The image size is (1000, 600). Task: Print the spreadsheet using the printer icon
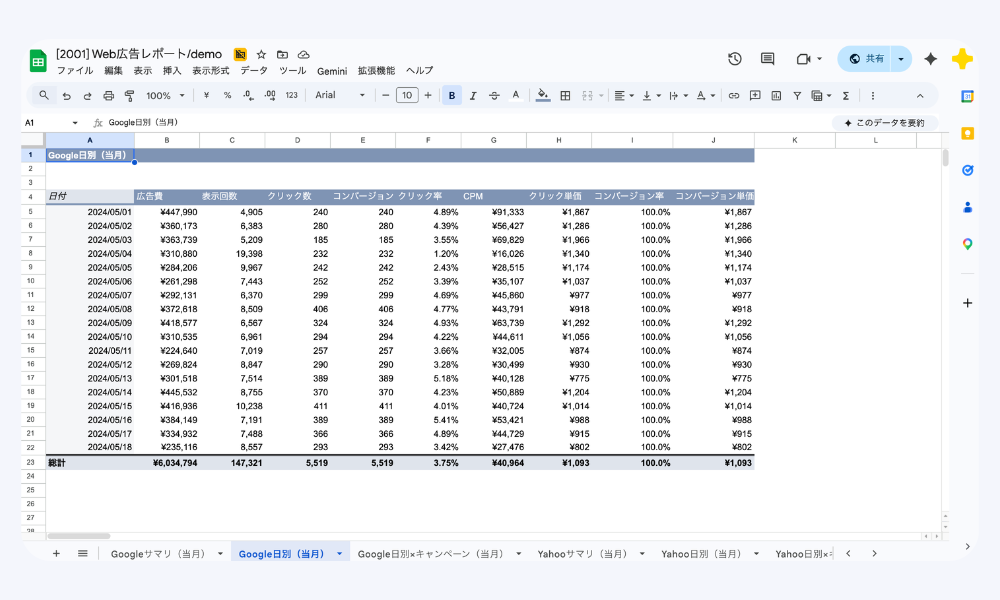click(x=108, y=96)
